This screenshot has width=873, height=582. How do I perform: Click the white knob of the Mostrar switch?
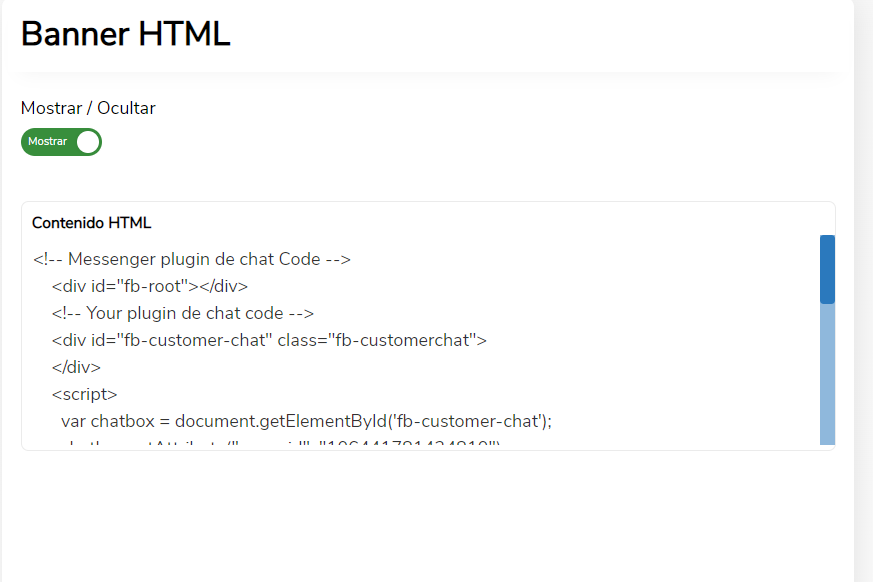(x=88, y=142)
